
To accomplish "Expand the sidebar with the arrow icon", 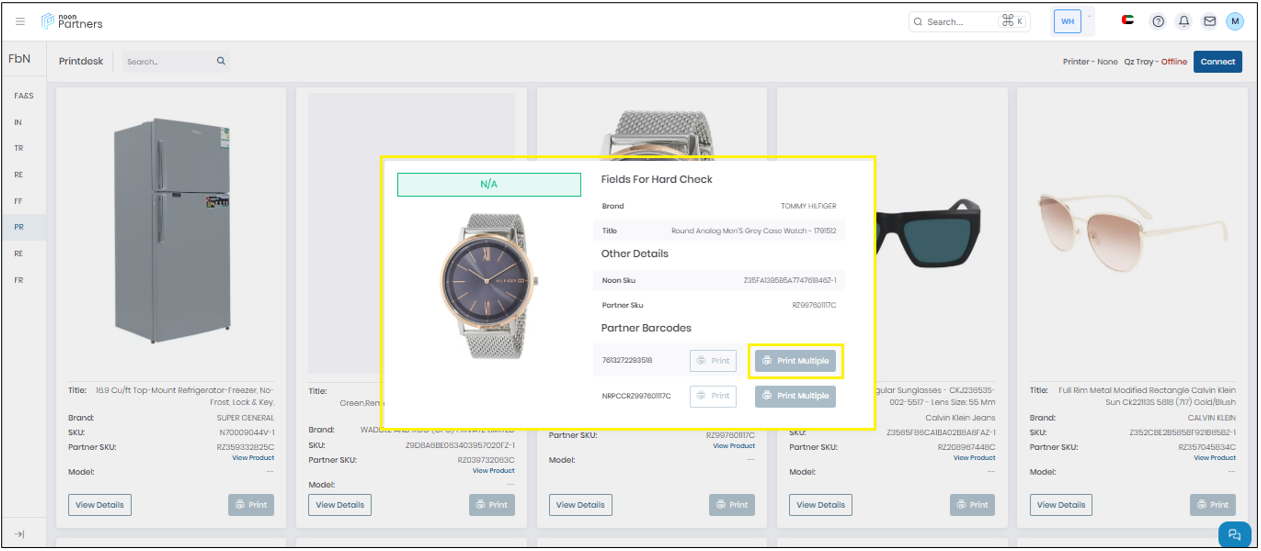I will pyautogui.click(x=19, y=534).
